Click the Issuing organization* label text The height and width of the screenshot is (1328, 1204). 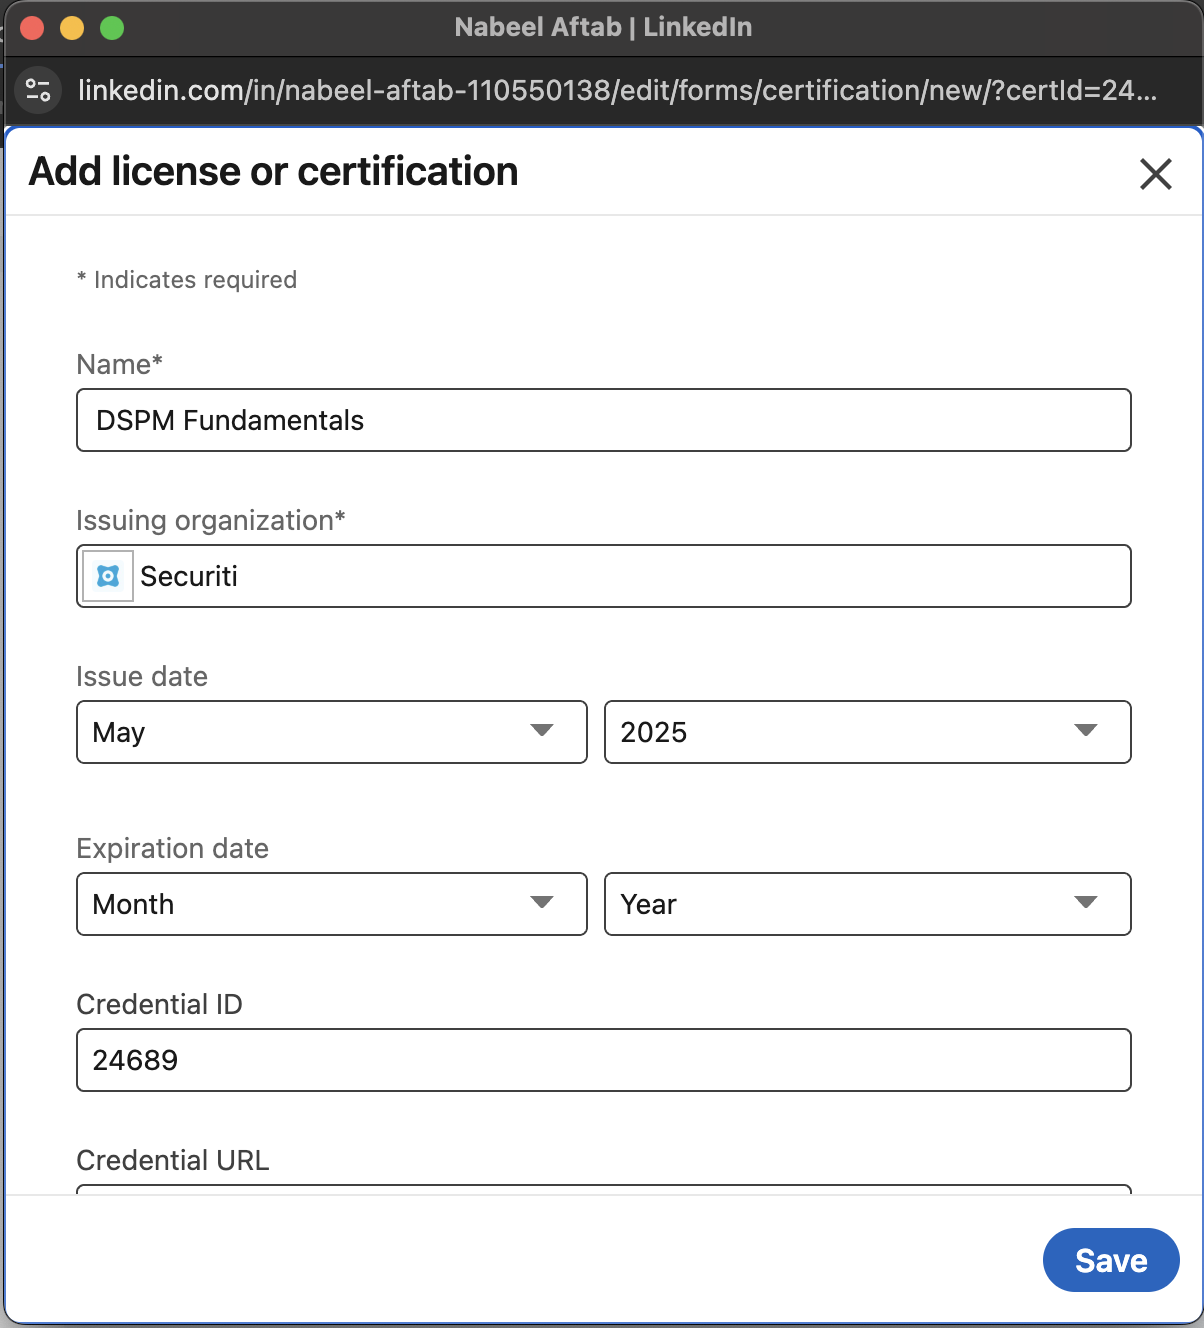click(211, 520)
